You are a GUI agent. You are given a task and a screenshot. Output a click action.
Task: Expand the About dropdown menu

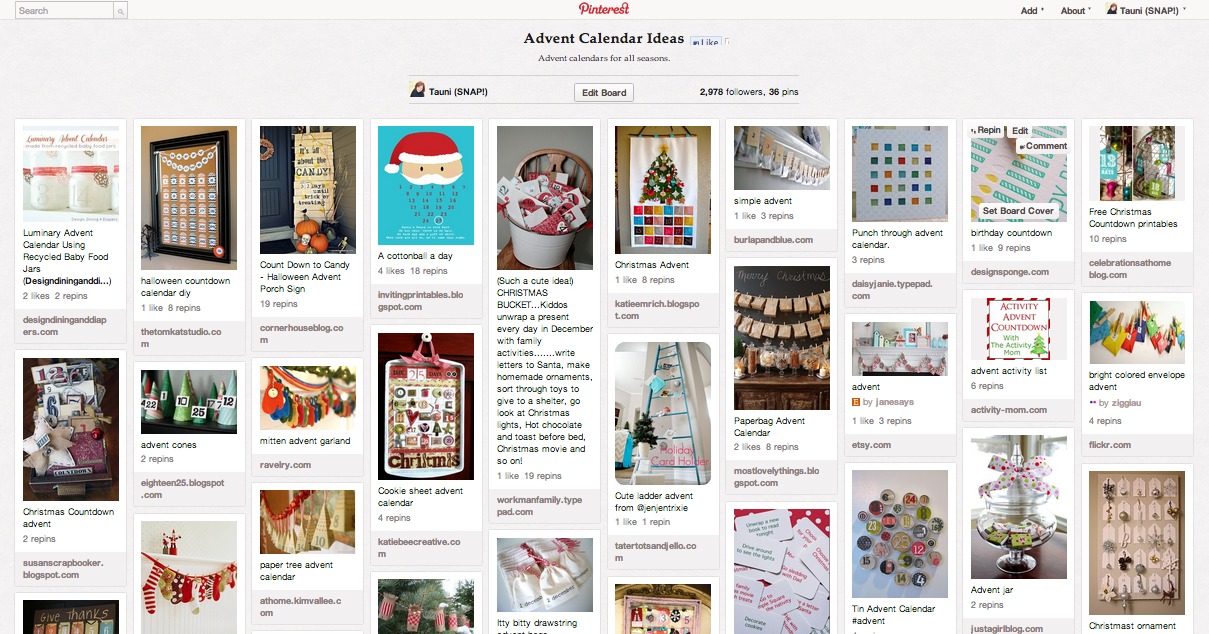(x=1074, y=10)
